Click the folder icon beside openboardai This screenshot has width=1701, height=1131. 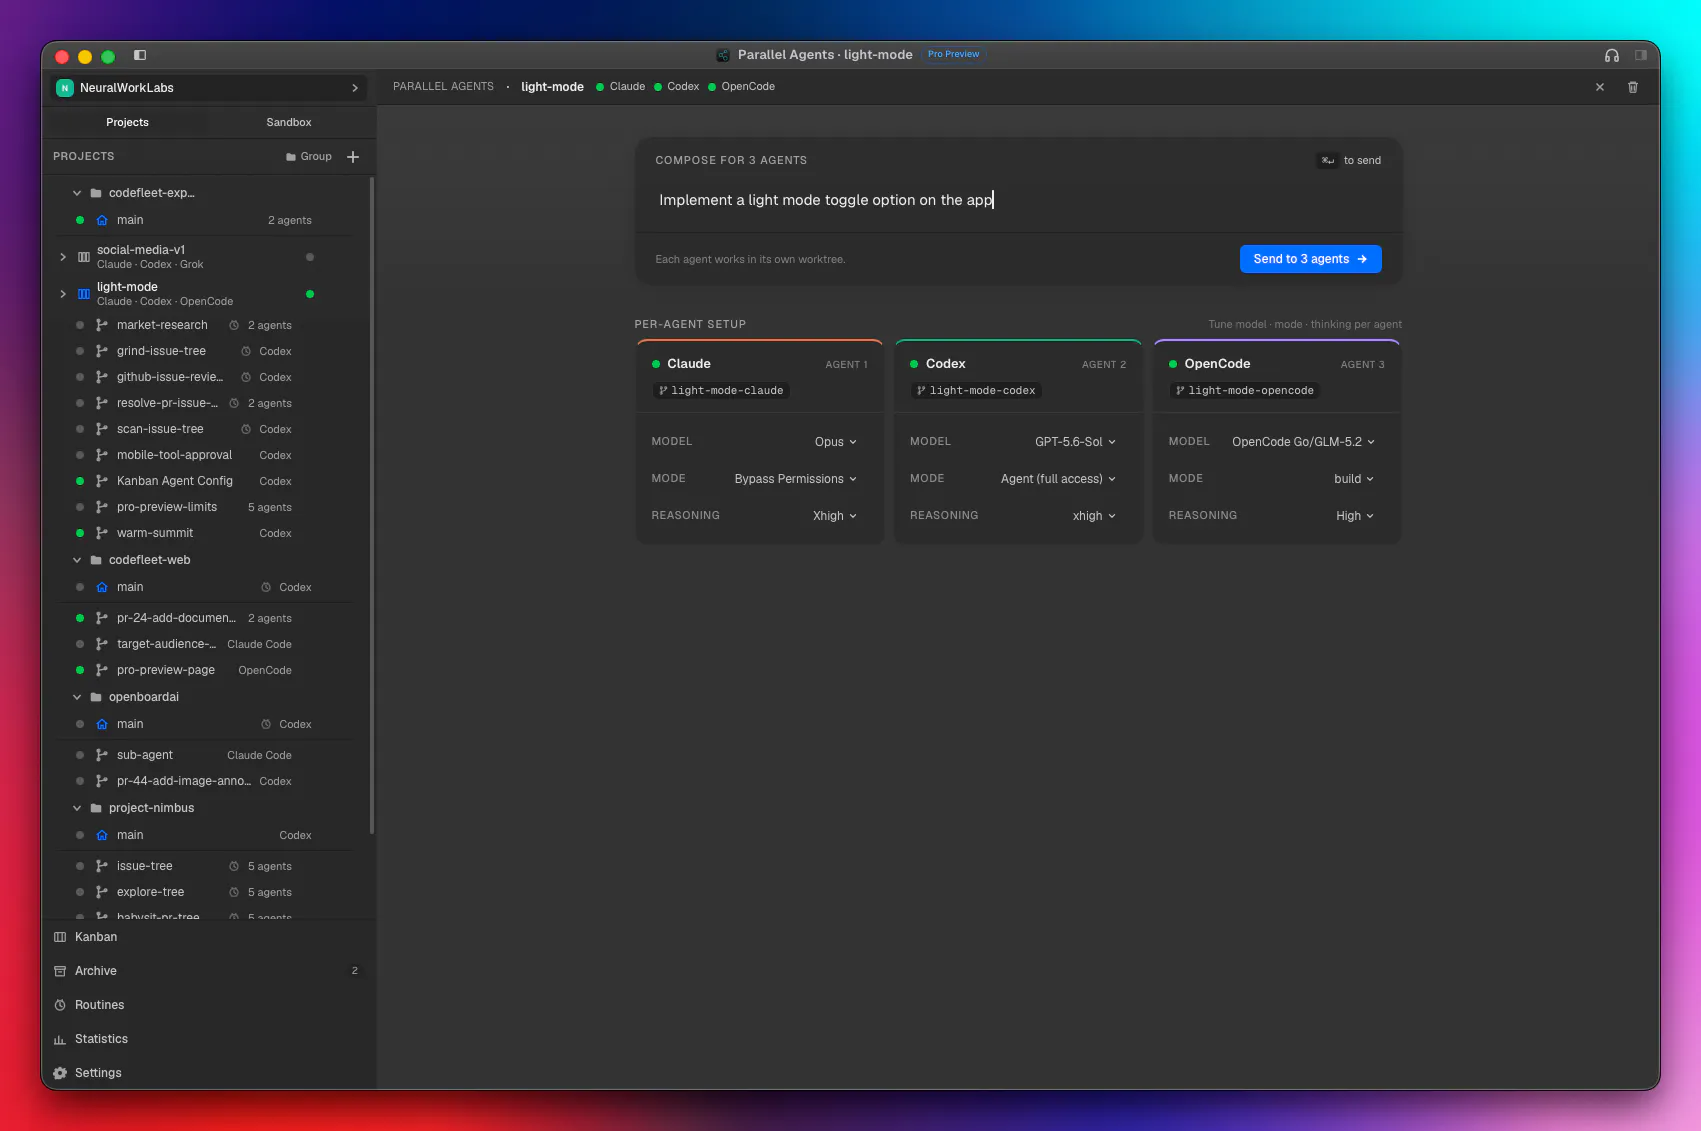click(96, 697)
